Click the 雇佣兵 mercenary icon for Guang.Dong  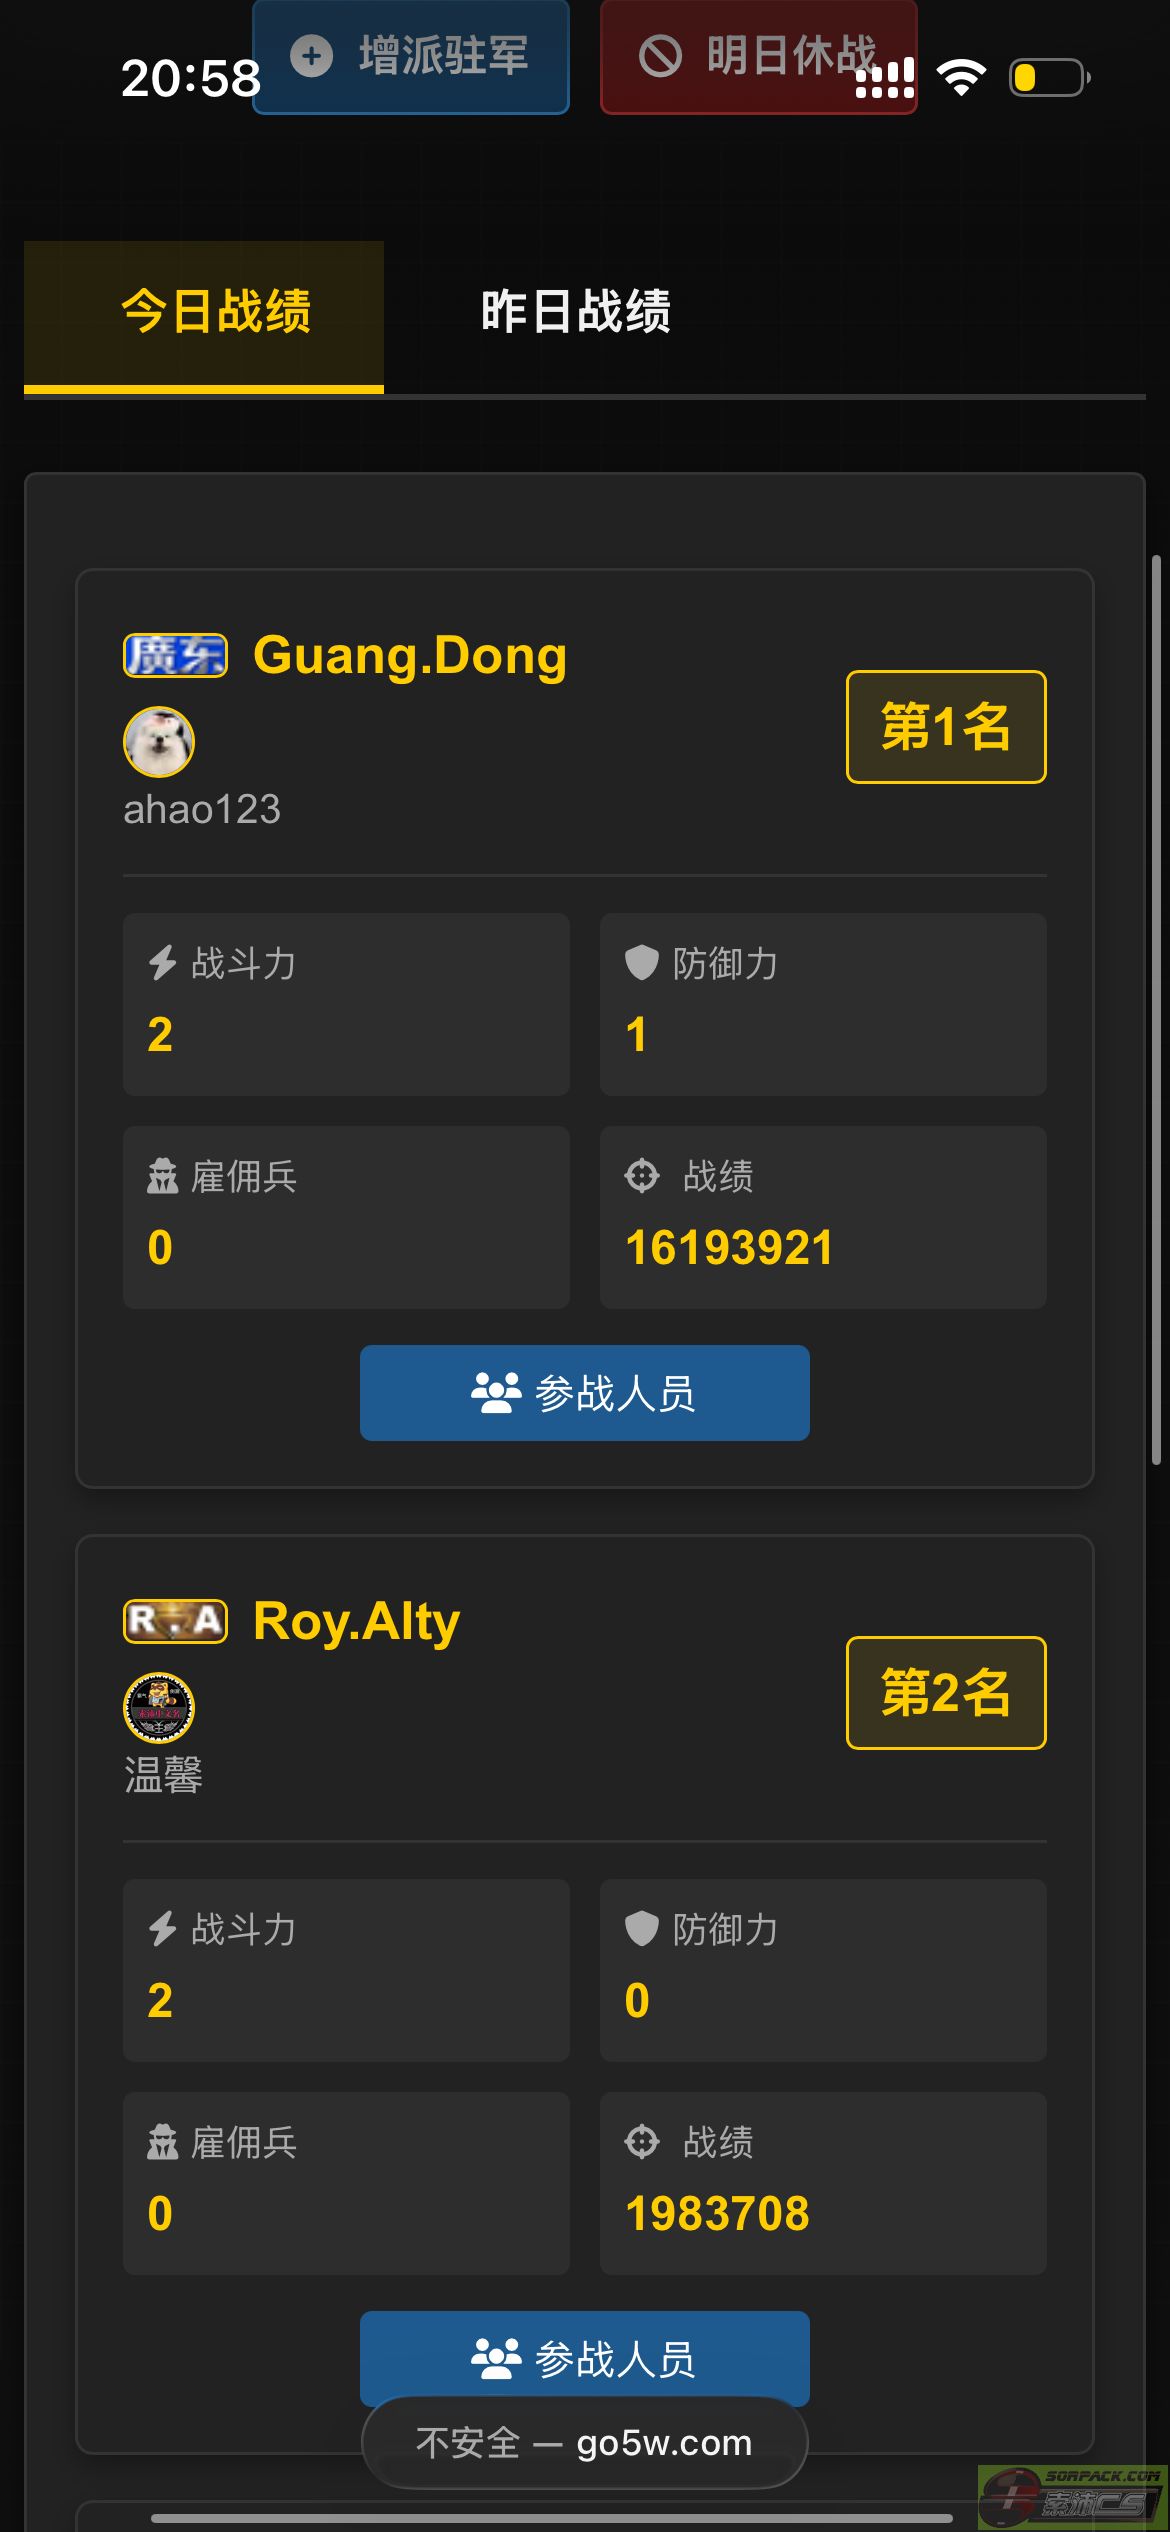[162, 1176]
